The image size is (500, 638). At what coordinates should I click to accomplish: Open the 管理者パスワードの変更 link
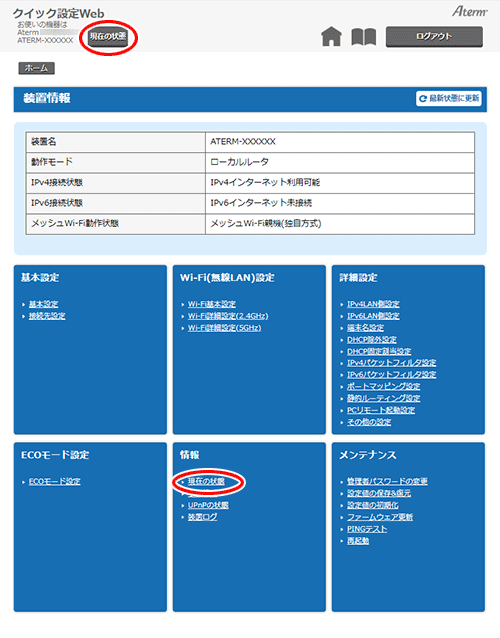(387, 481)
